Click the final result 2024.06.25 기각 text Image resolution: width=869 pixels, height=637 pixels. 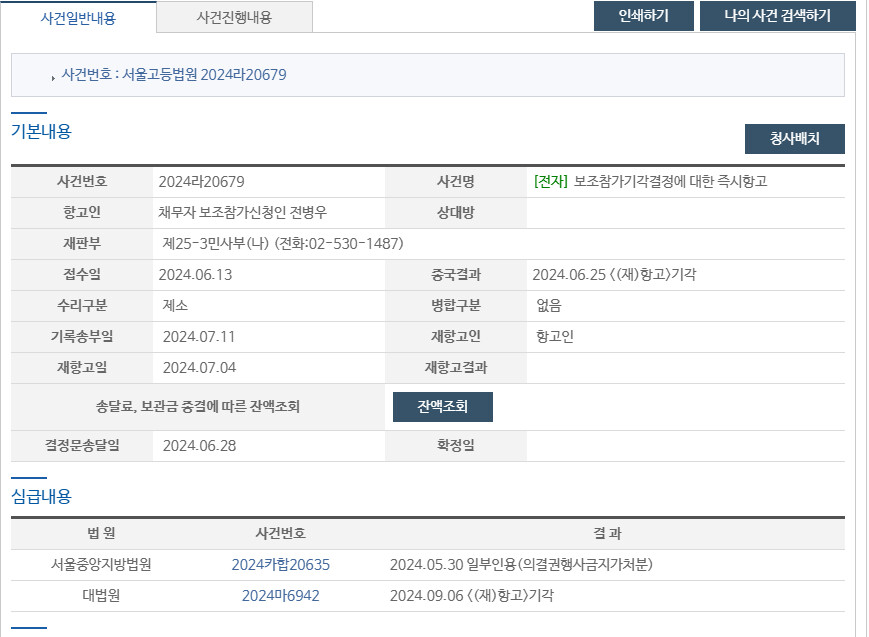click(614, 274)
